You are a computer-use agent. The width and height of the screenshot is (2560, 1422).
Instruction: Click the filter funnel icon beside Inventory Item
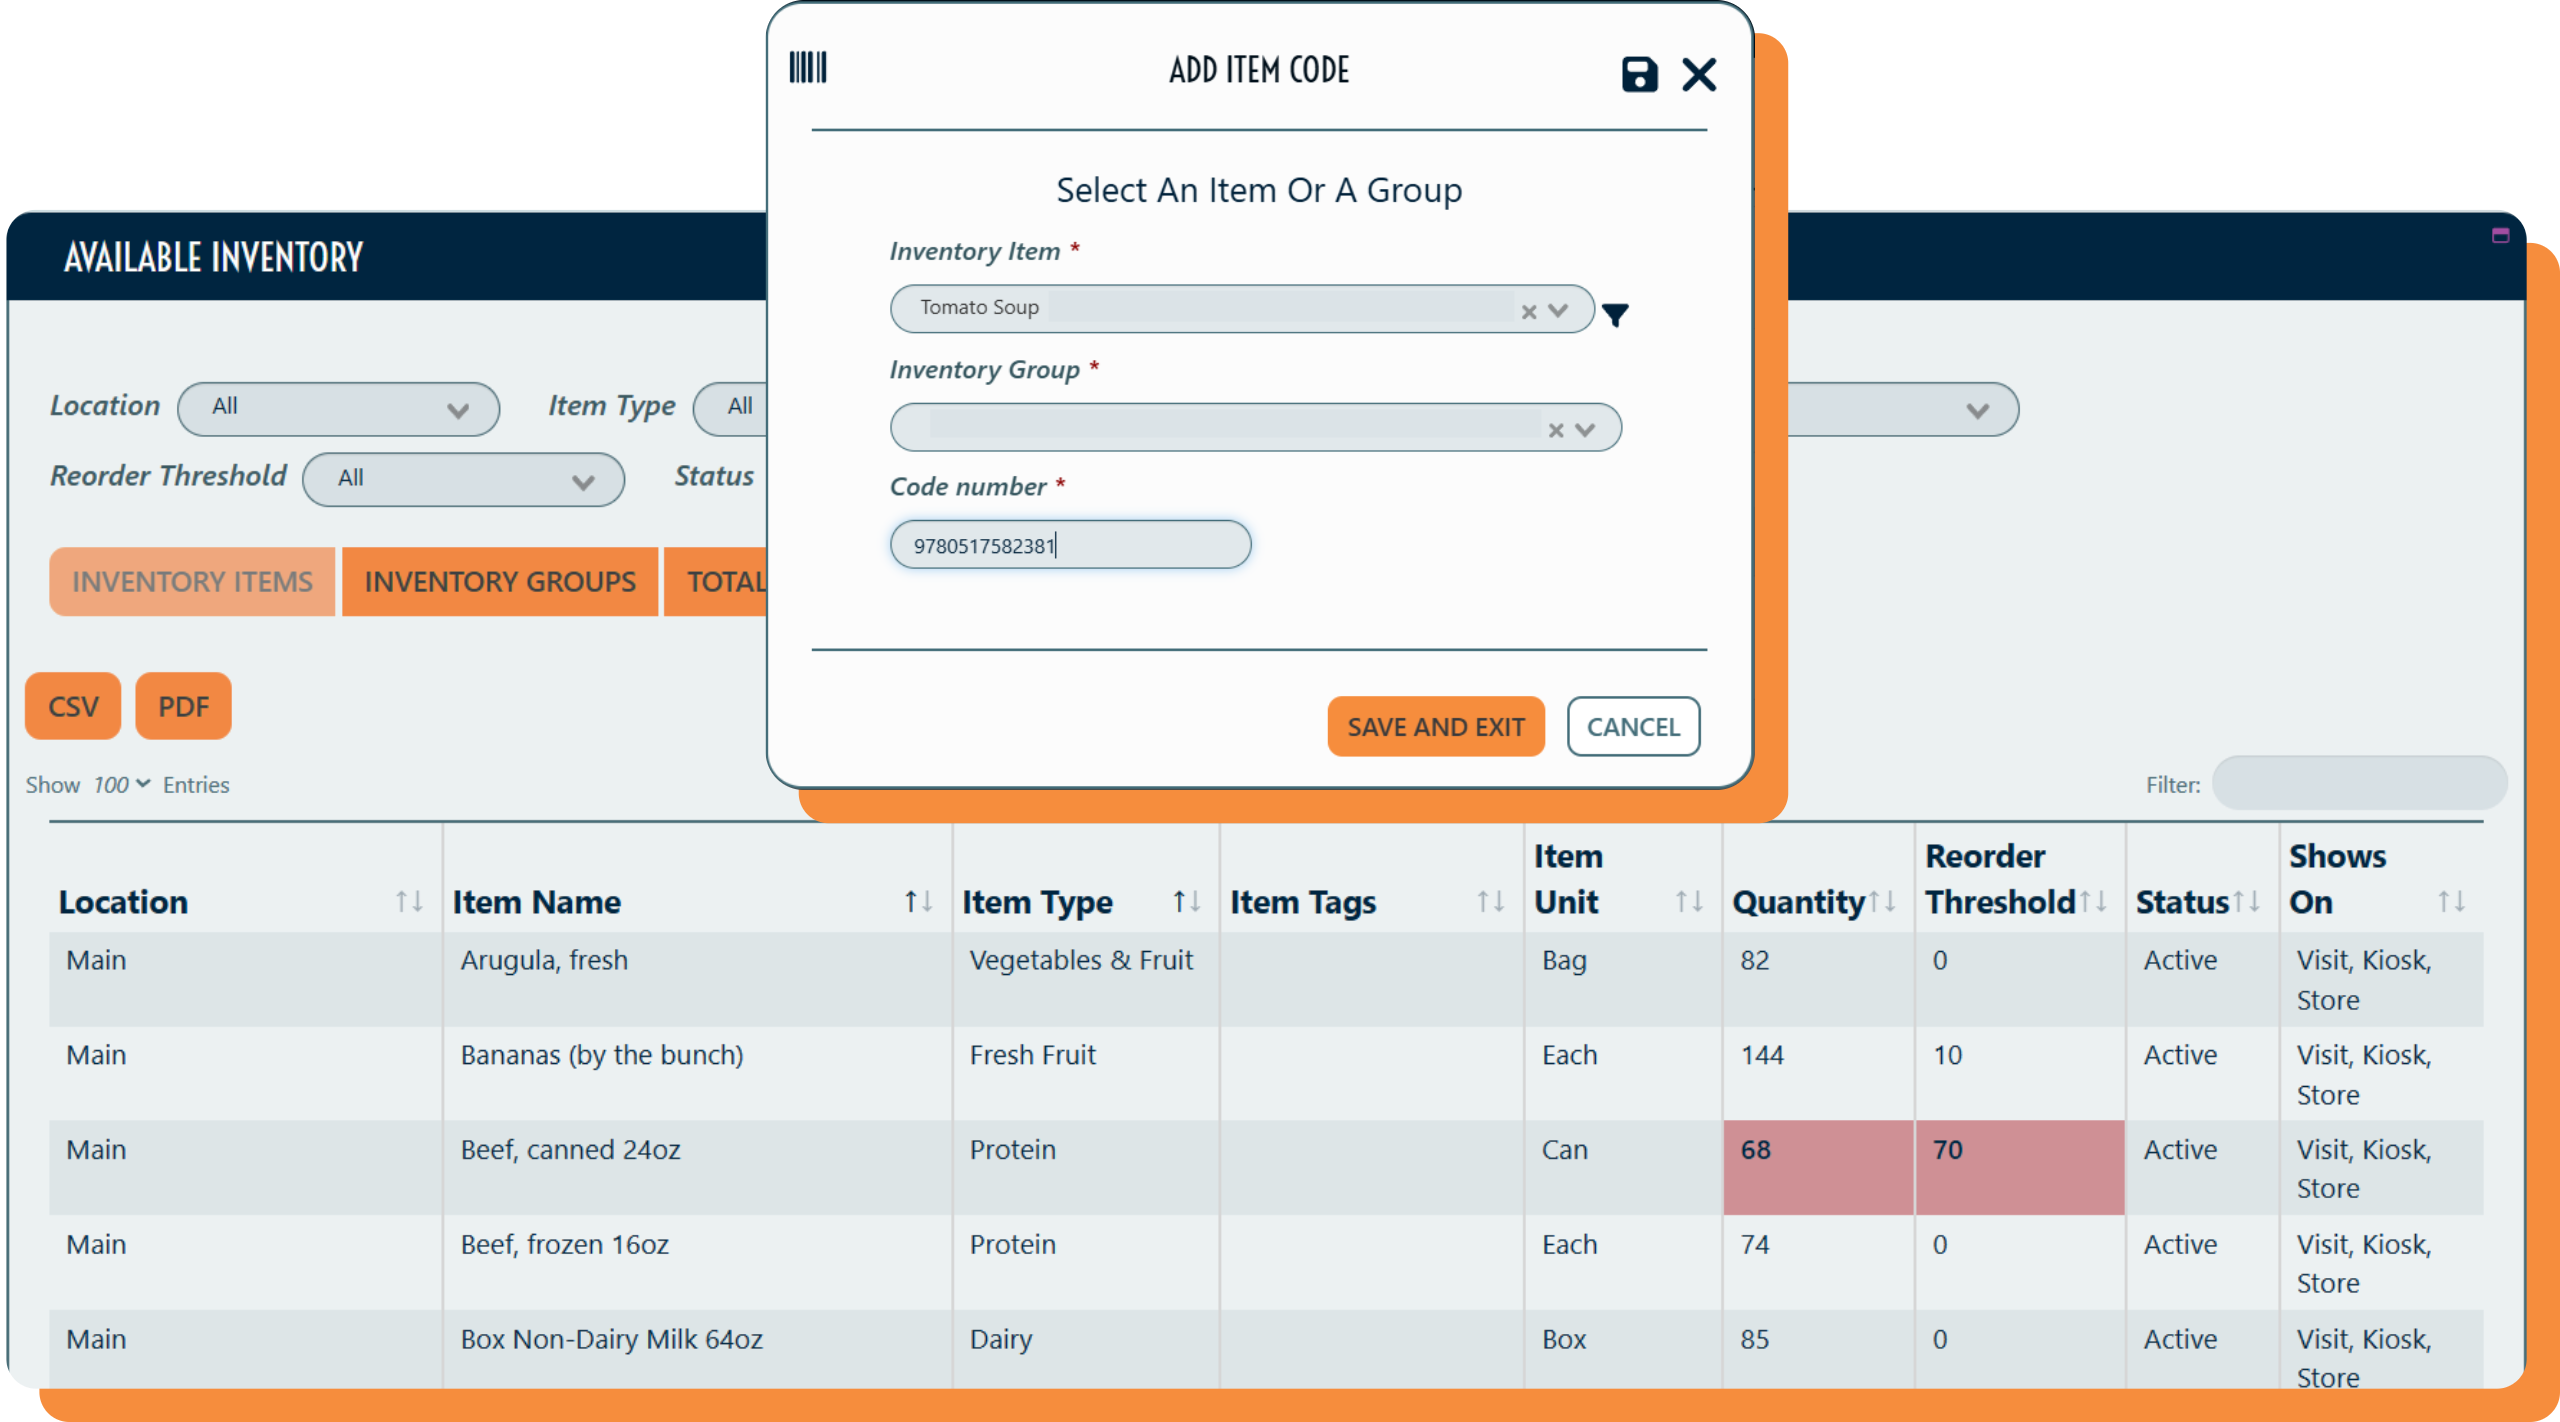1615,315
